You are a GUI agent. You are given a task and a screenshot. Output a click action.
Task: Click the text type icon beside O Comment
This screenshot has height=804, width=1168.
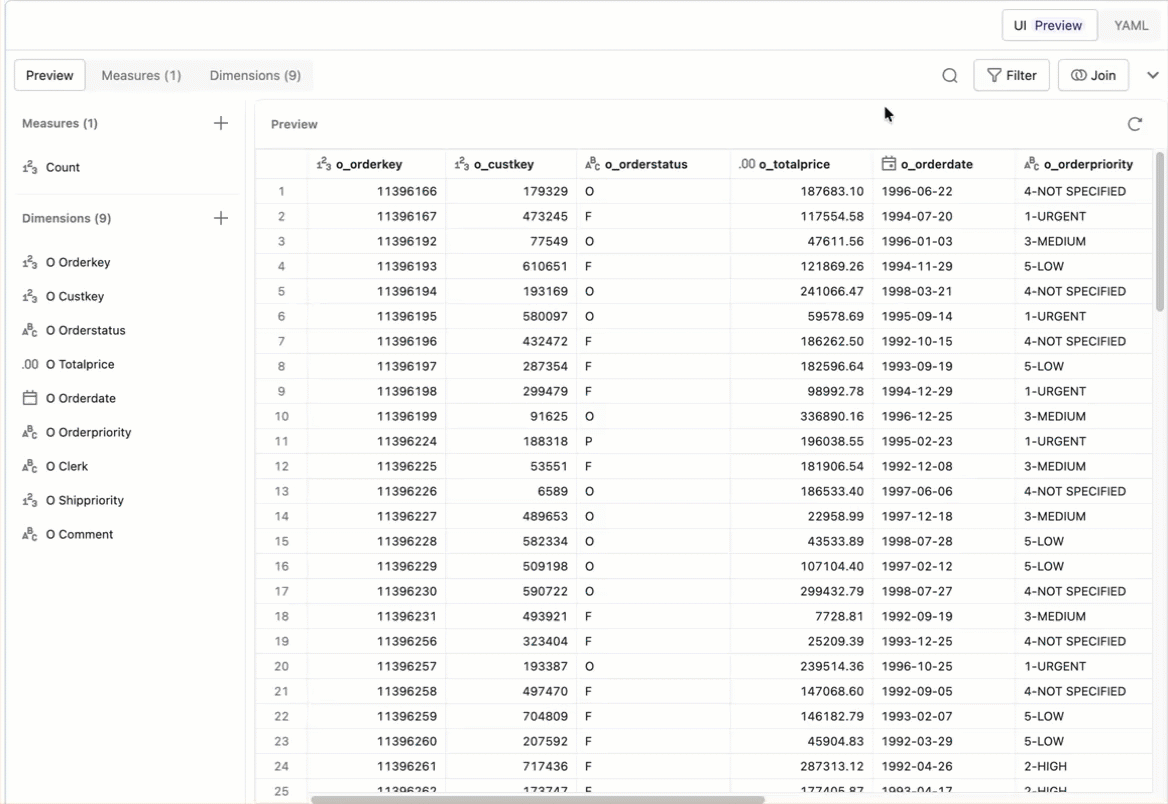[x=30, y=534]
